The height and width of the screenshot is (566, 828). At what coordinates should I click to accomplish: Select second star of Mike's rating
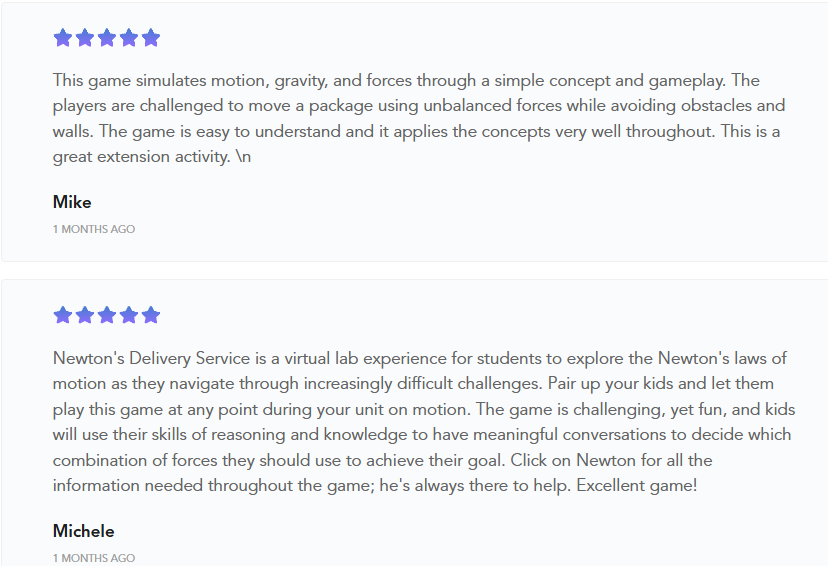pyautogui.click(x=85, y=38)
